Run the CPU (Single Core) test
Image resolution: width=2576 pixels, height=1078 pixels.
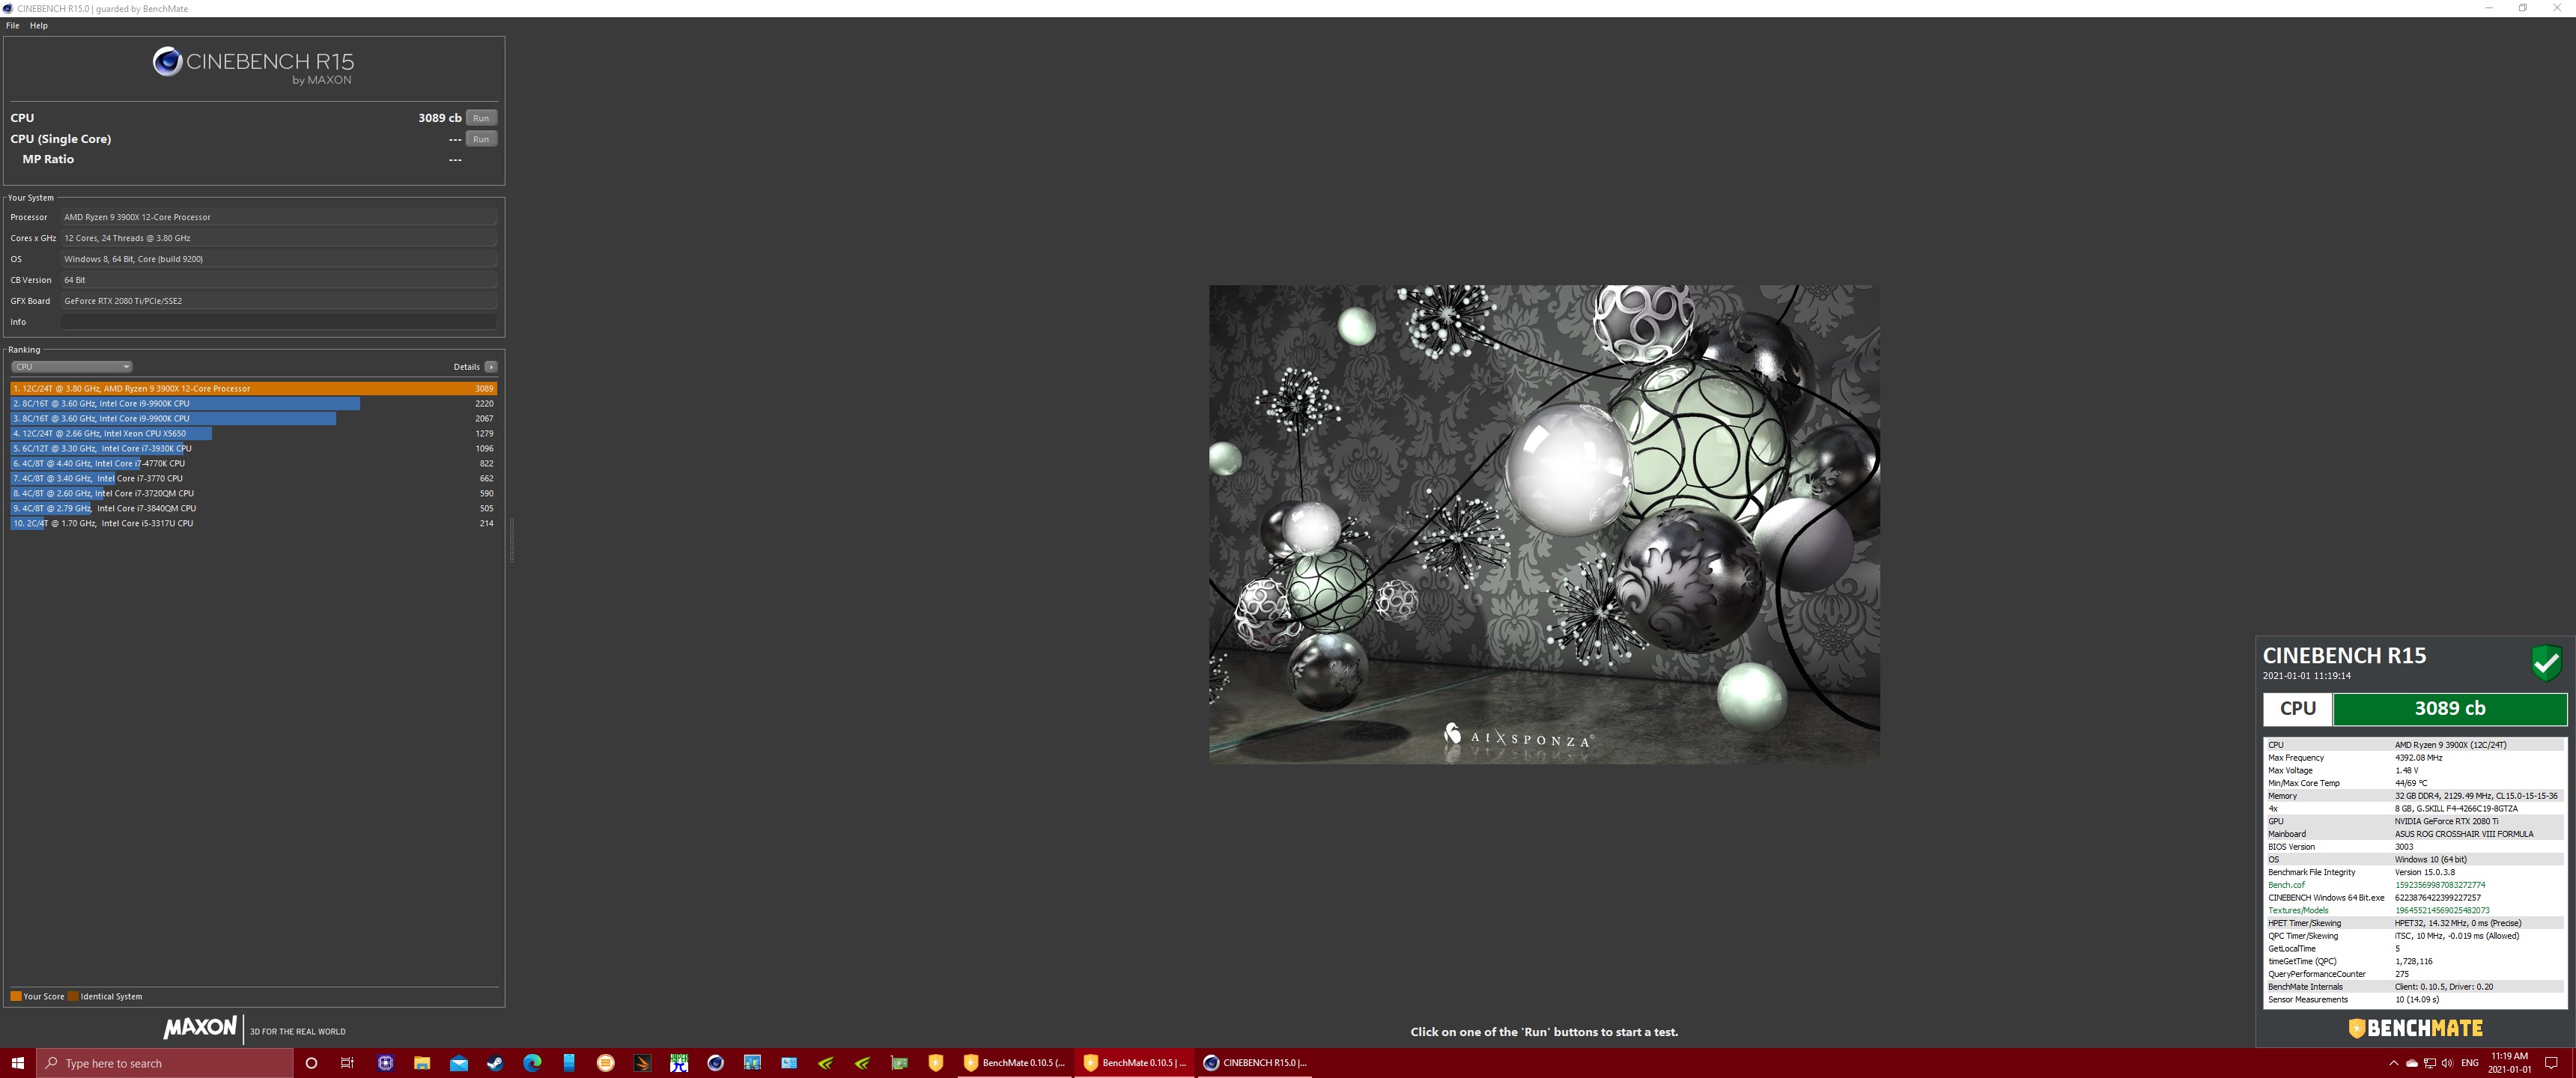[x=481, y=139]
